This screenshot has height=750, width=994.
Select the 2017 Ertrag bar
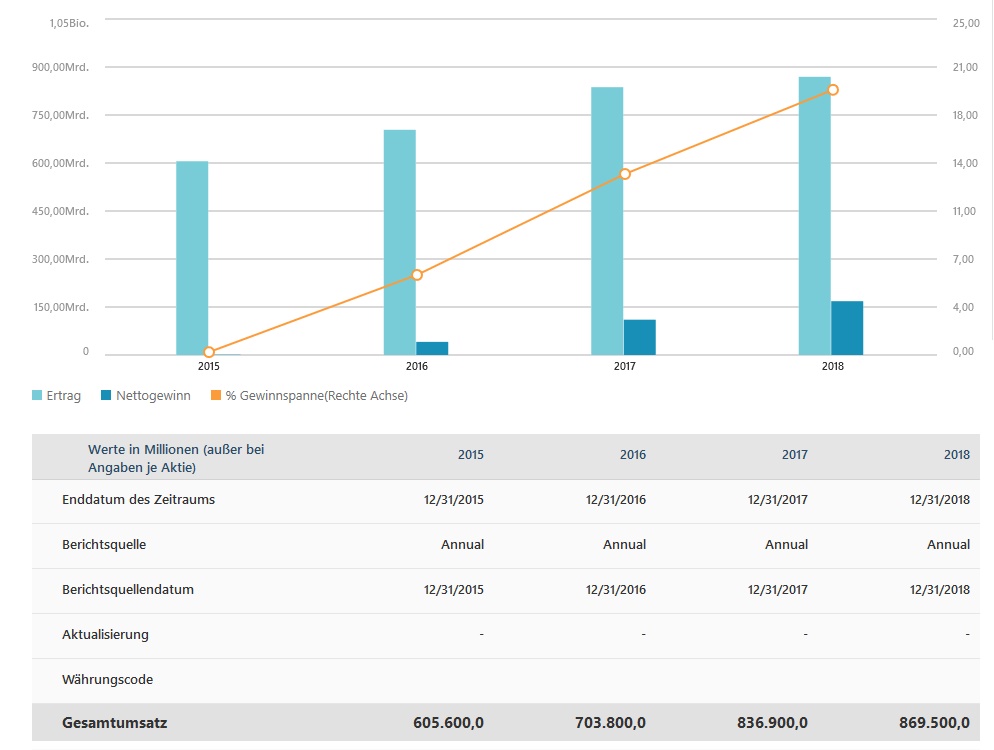pos(607,220)
